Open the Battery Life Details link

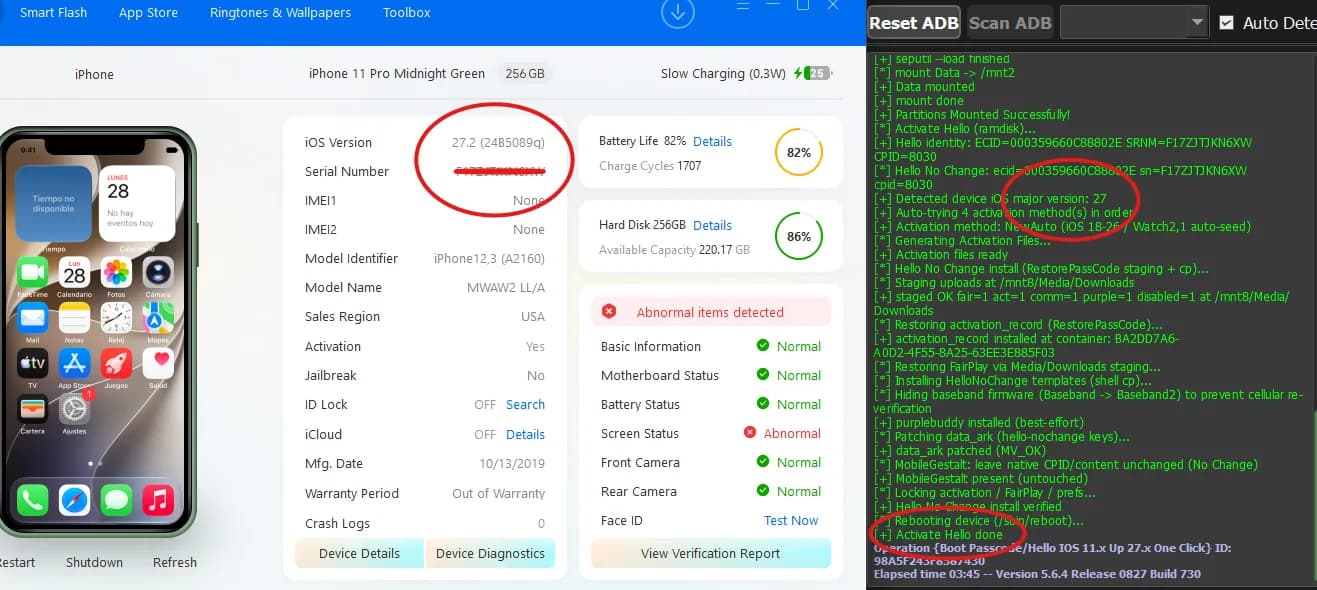pyautogui.click(x=712, y=141)
